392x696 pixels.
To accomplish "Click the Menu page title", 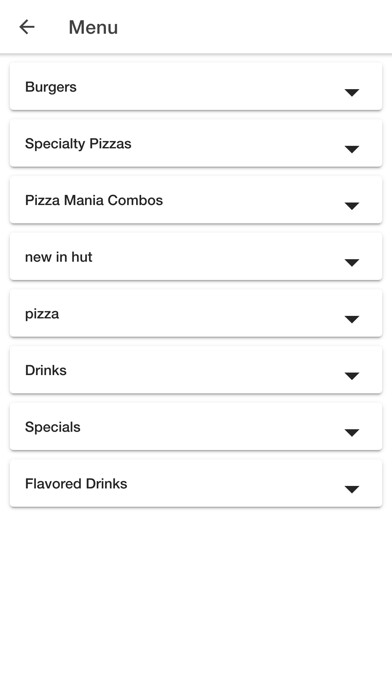I will pos(93,28).
